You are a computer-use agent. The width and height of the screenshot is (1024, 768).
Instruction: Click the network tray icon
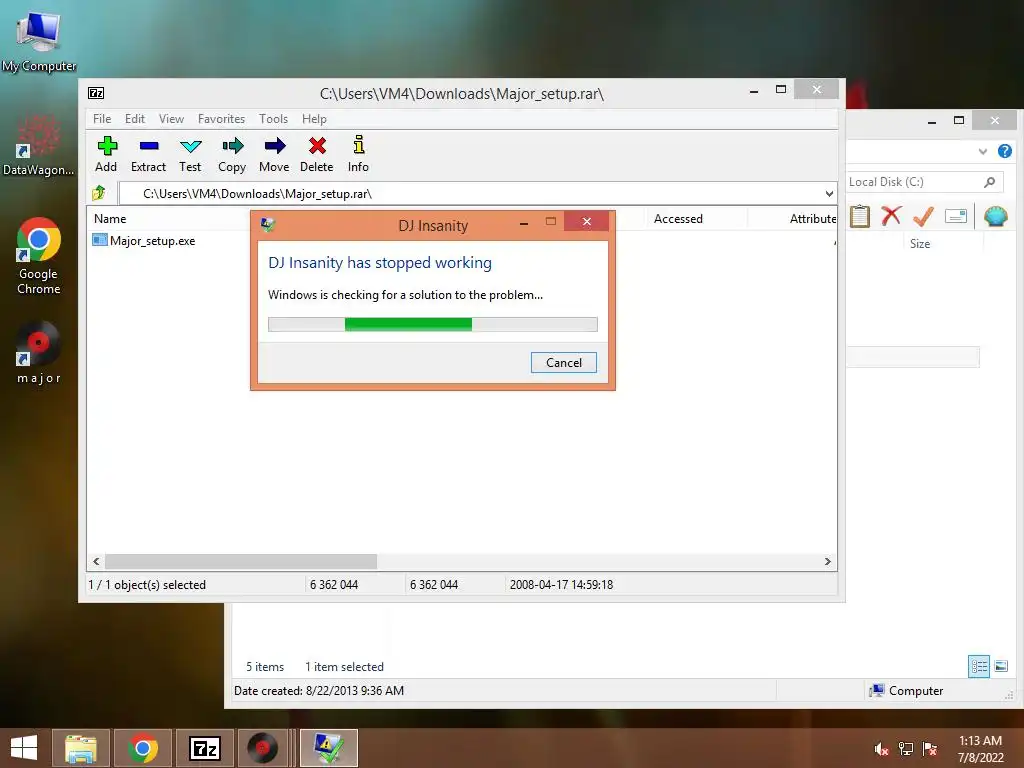[906, 749]
